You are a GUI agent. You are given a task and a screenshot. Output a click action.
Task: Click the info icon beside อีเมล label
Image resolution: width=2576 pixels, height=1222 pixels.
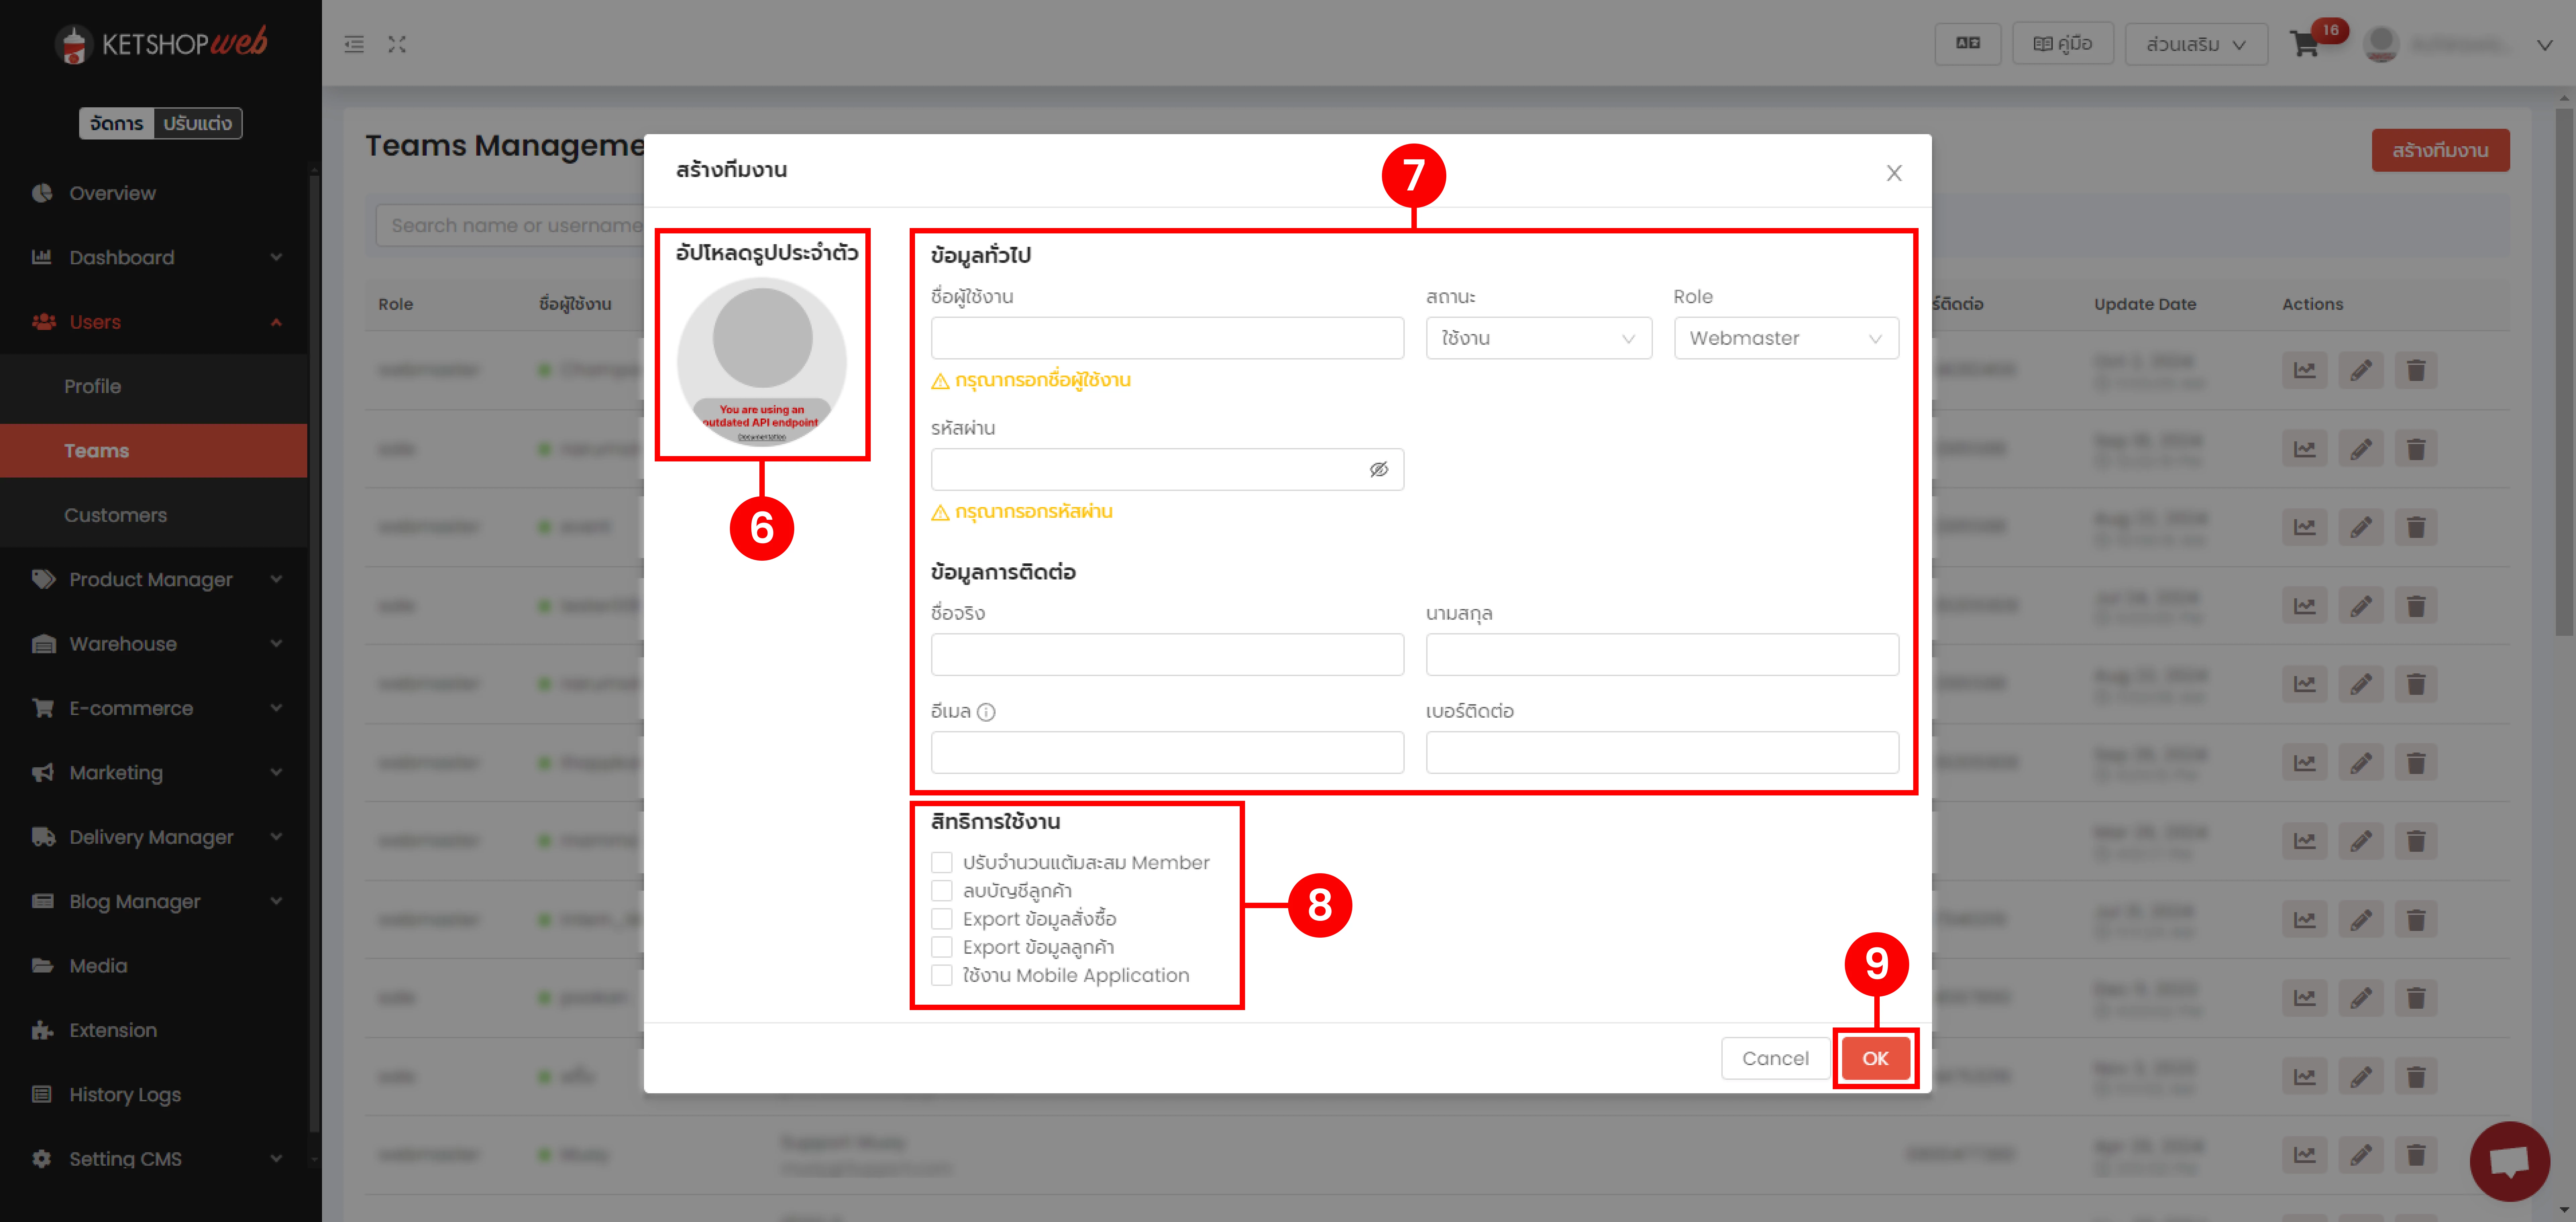pyautogui.click(x=986, y=712)
